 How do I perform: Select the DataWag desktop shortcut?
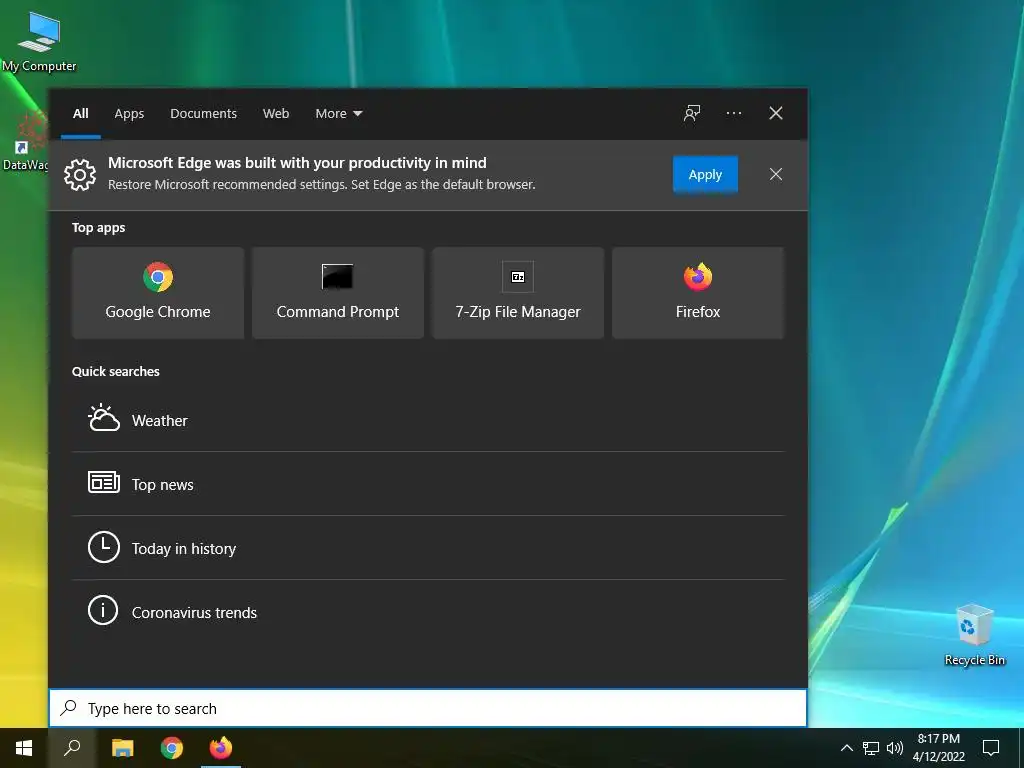pyautogui.click(x=25, y=142)
